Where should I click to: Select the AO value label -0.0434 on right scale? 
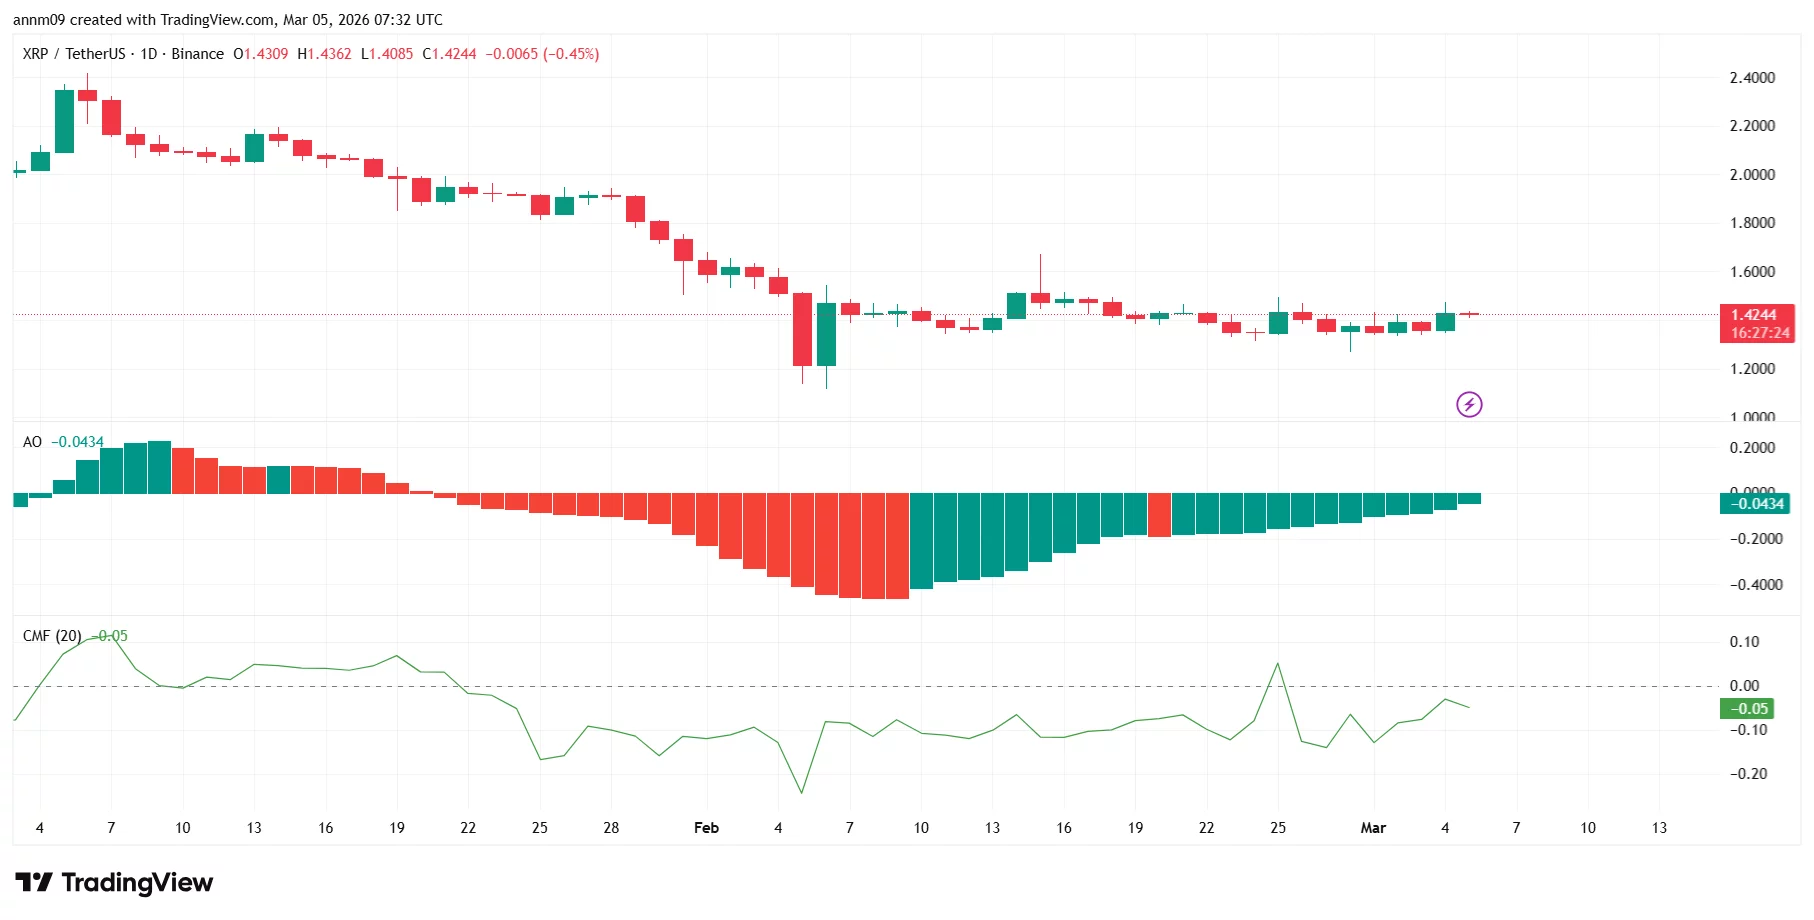pyautogui.click(x=1755, y=504)
